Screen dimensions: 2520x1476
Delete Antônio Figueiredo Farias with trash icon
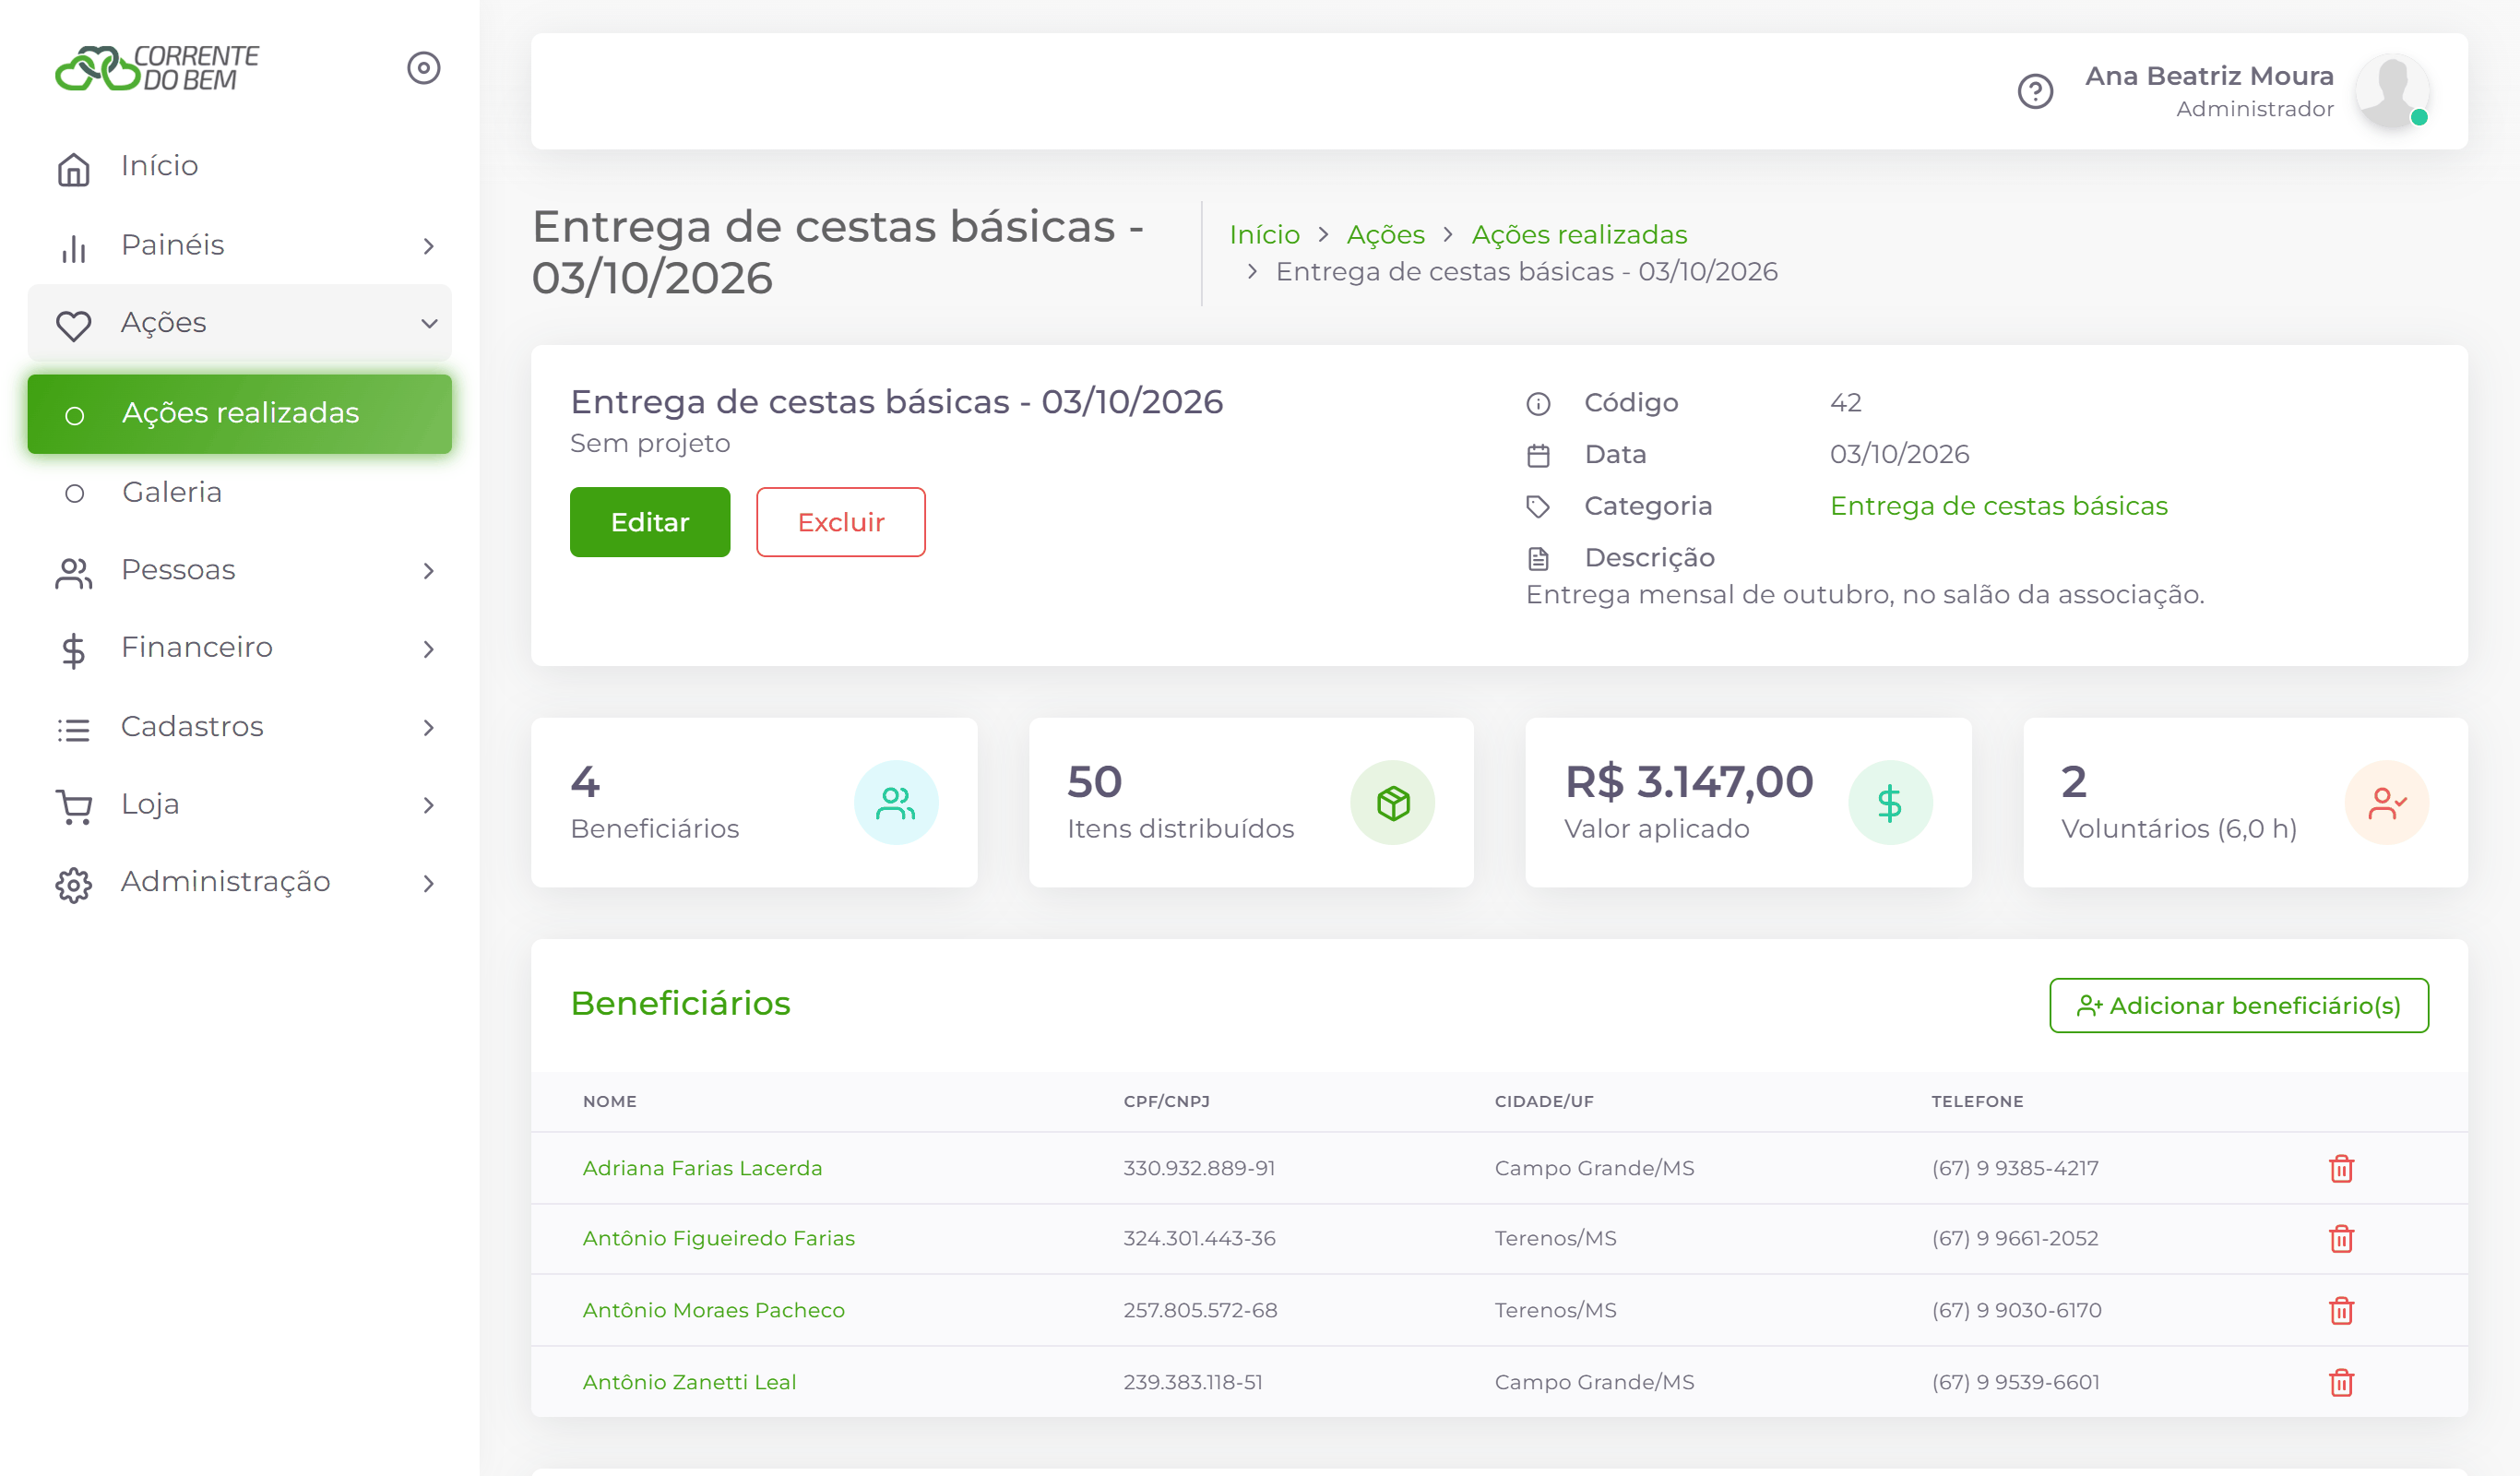coord(2341,1238)
